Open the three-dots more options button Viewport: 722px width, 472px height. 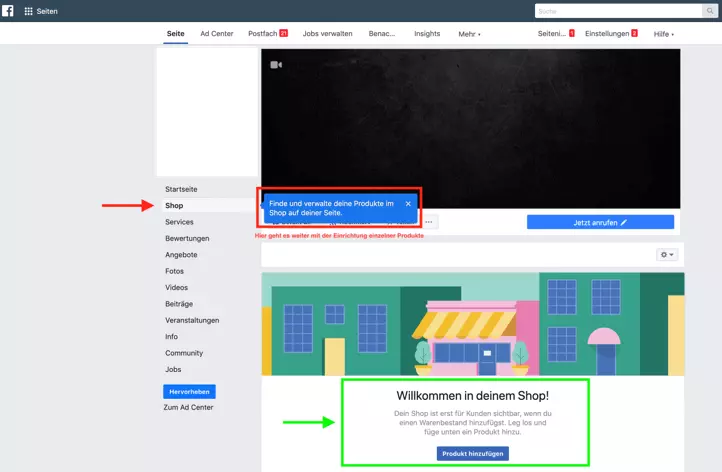(429, 222)
